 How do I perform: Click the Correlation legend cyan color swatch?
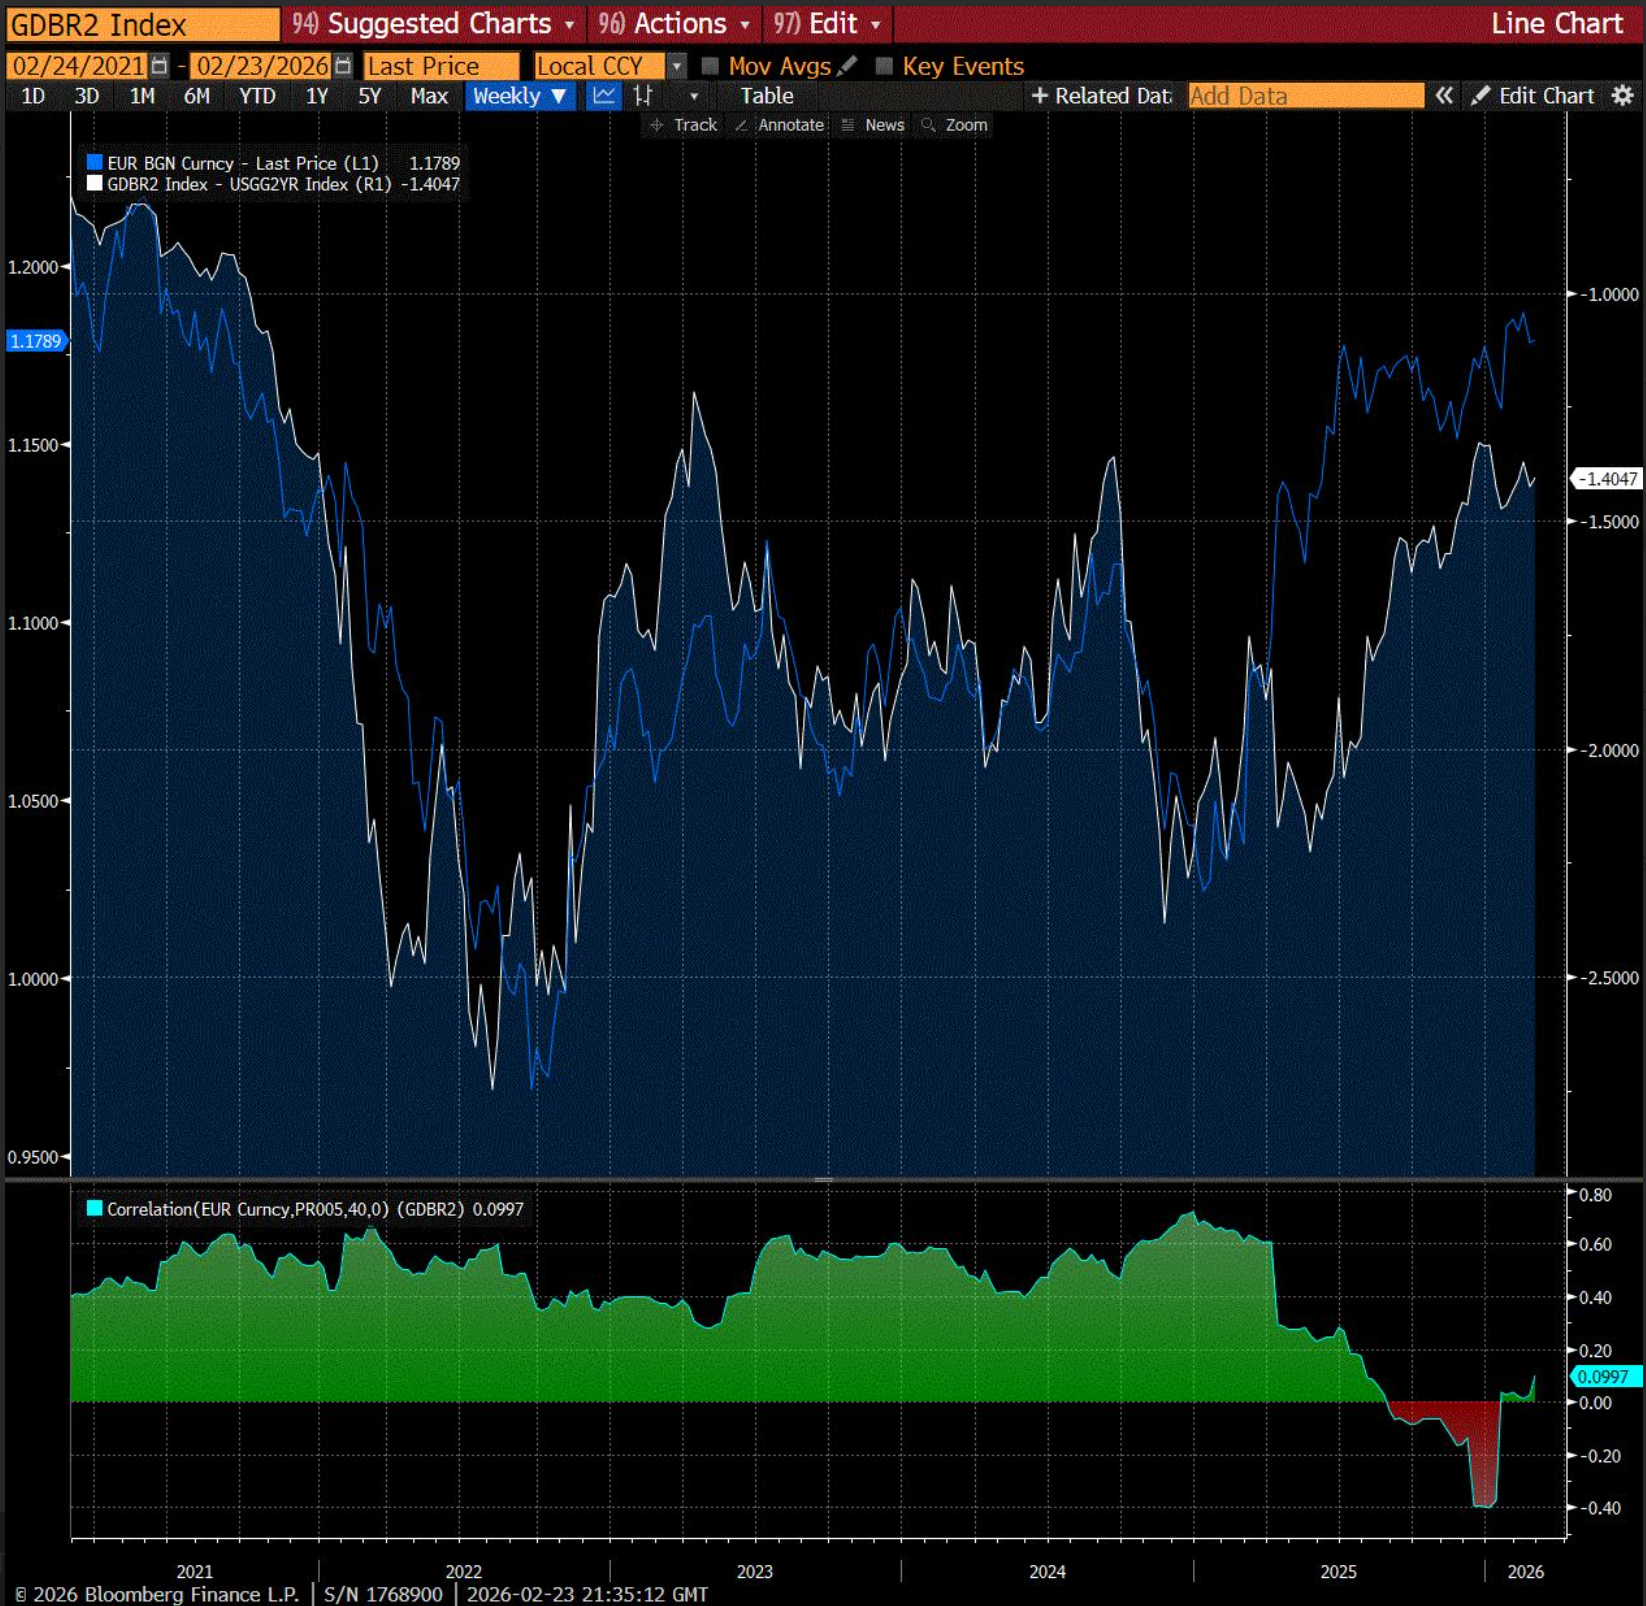95,1208
